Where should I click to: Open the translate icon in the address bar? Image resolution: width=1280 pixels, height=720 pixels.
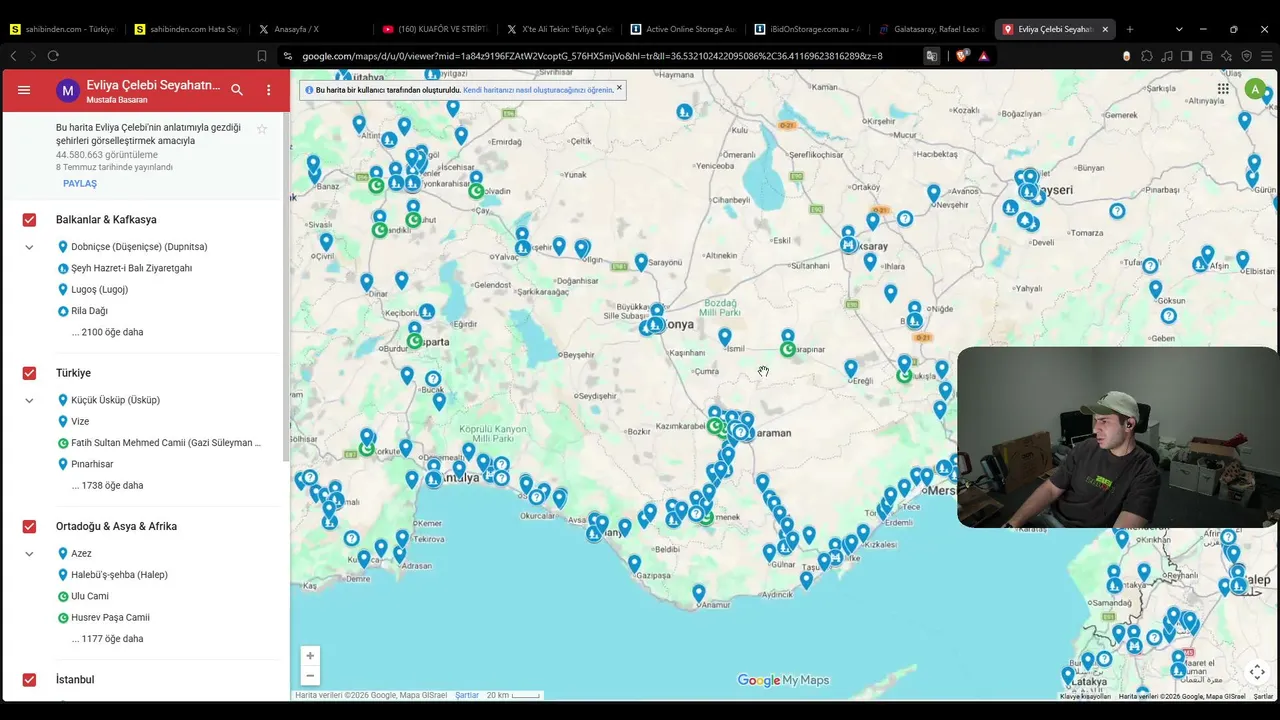(x=932, y=56)
